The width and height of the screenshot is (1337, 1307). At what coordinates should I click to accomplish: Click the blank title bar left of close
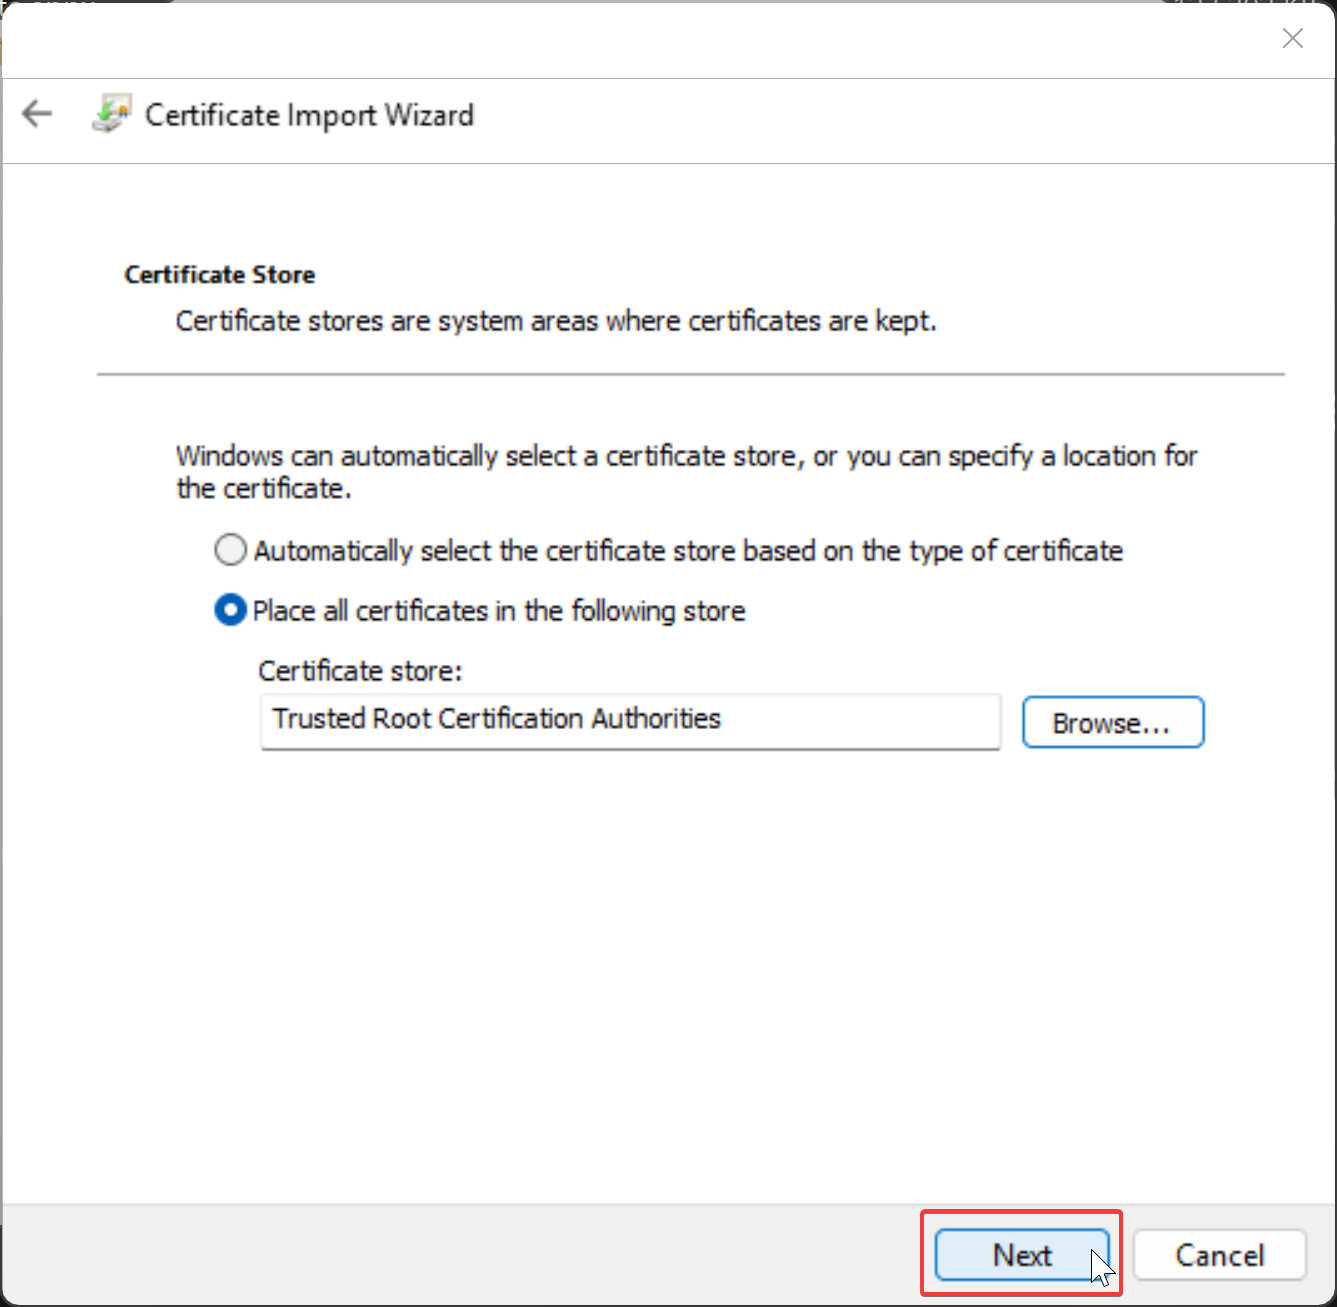650,39
